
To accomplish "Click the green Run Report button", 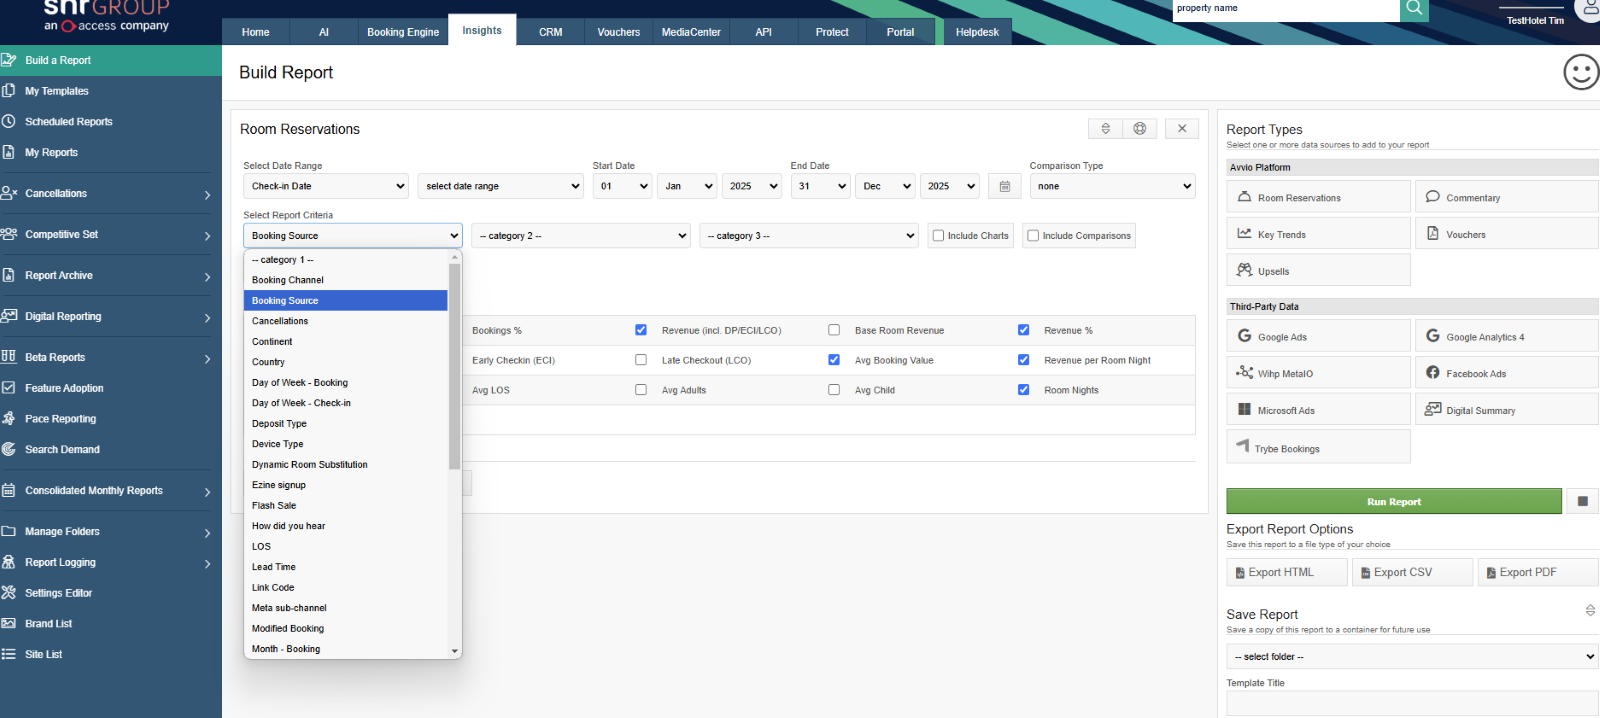I will pos(1394,501).
